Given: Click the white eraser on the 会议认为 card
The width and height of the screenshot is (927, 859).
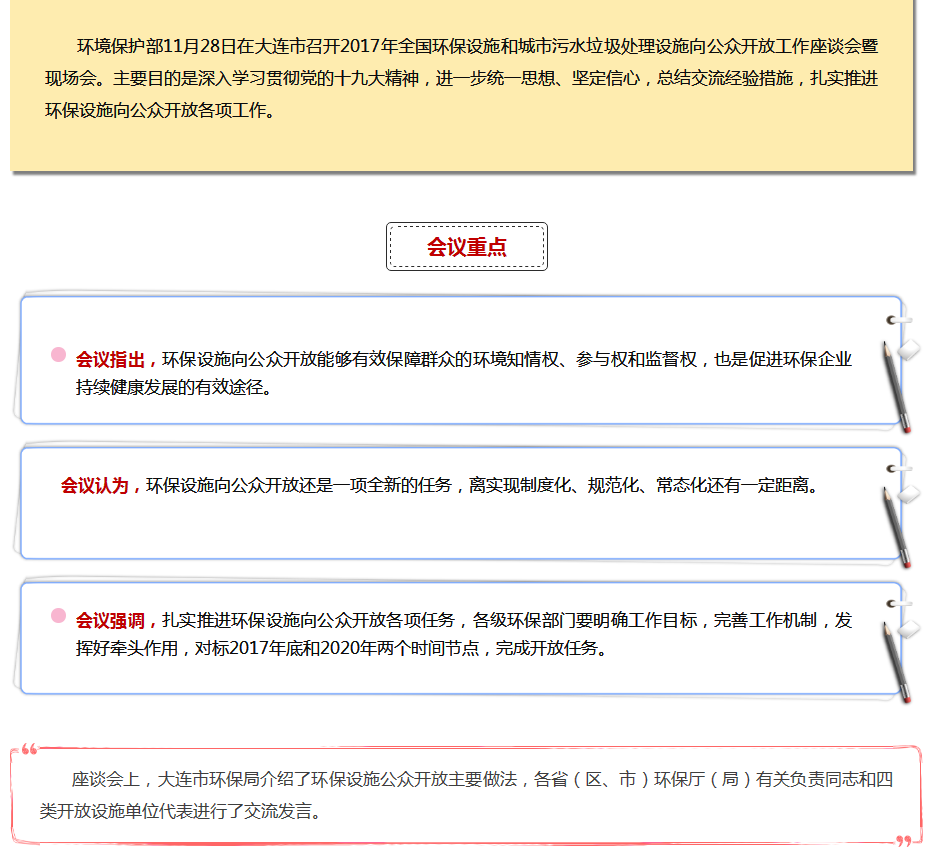Looking at the screenshot, I should pos(909,494).
